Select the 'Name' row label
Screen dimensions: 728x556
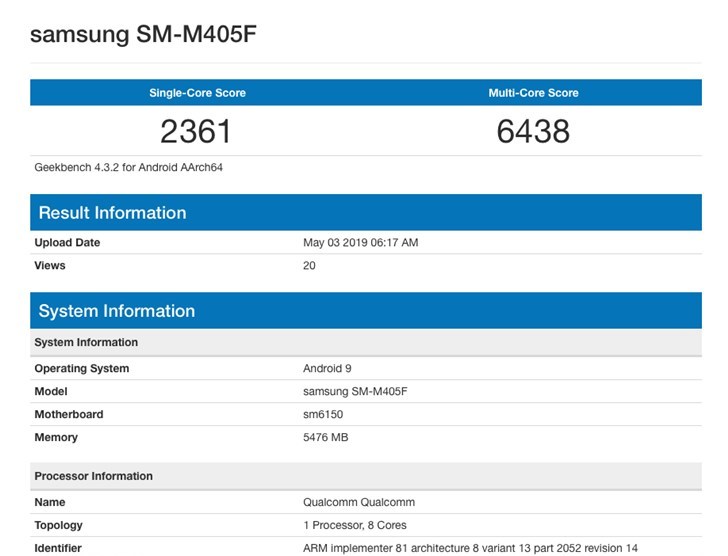coord(50,502)
